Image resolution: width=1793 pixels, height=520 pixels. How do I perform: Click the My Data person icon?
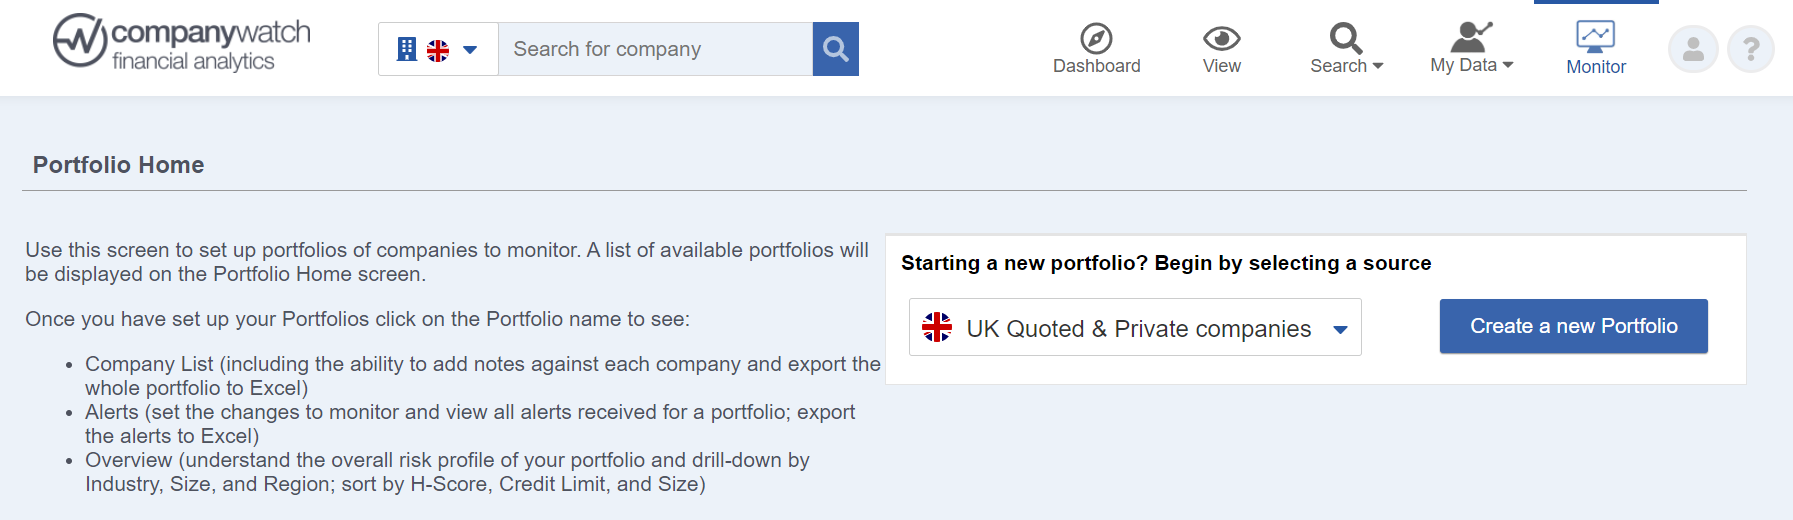pyautogui.click(x=1471, y=37)
